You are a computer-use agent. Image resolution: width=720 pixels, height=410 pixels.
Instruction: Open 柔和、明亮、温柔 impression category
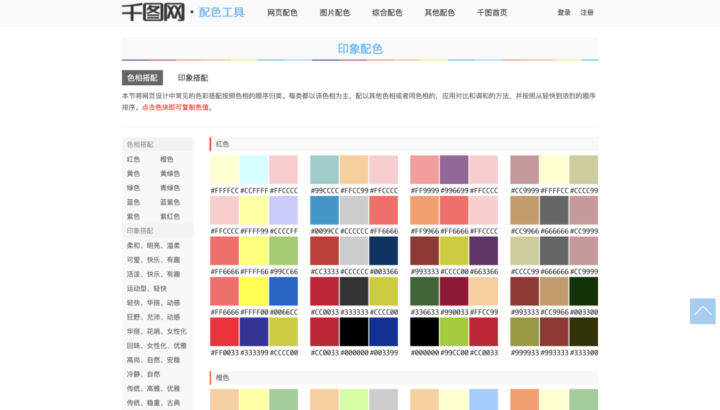point(153,246)
